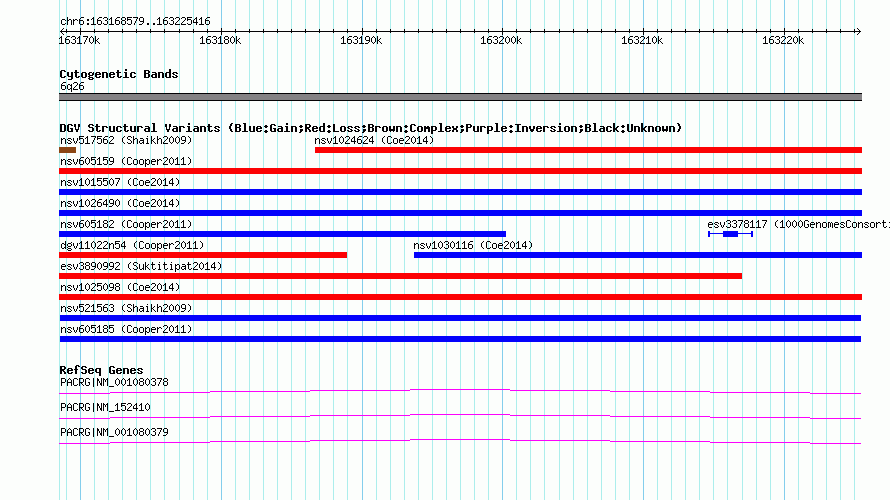Select the red bar under esv3890992
890x500 pixels.
pos(400,276)
